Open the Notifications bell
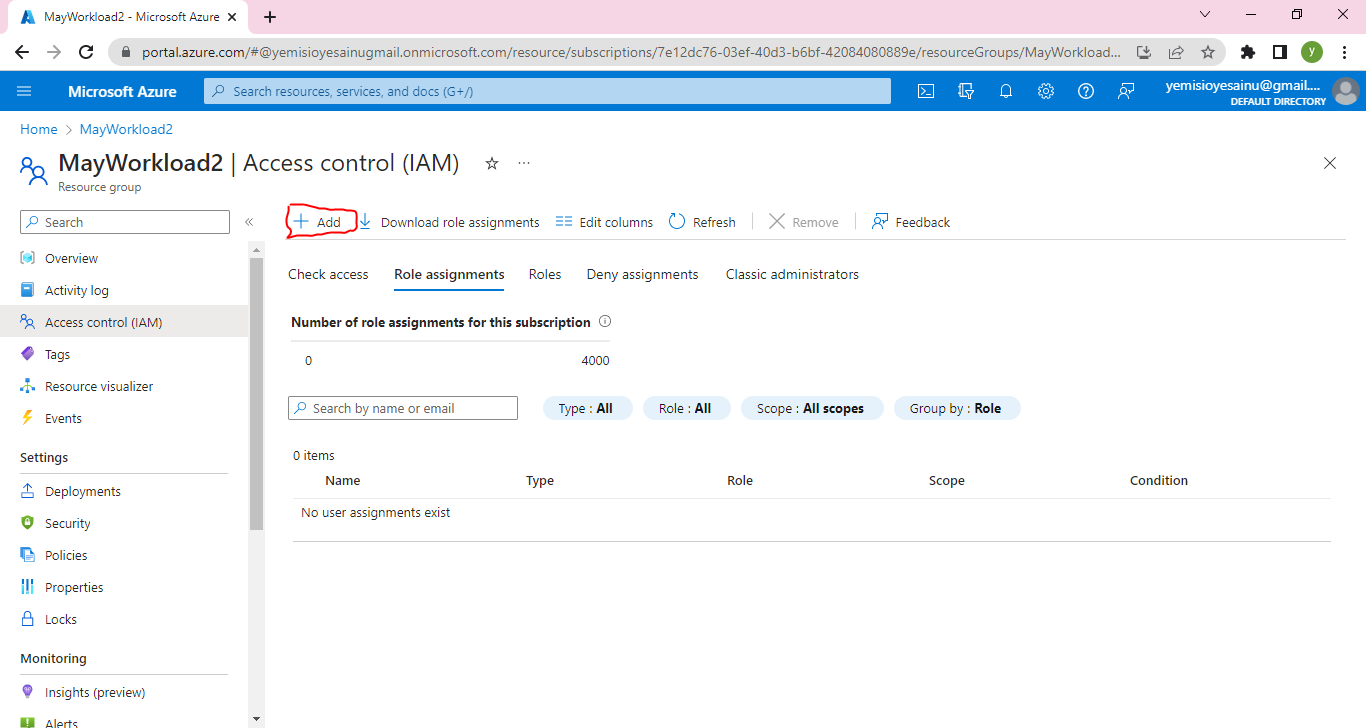 [1006, 91]
